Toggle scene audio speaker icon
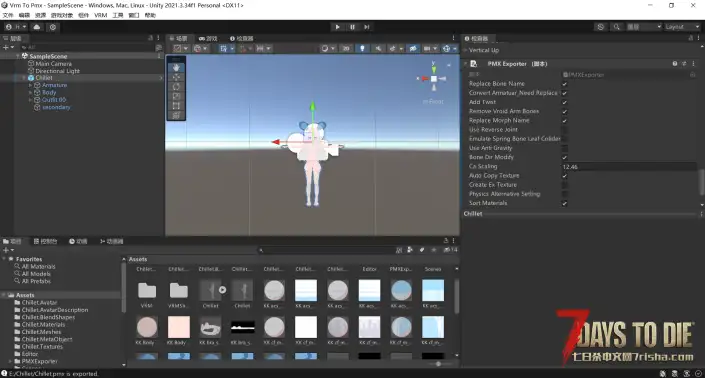The image size is (705, 378). [x=379, y=48]
